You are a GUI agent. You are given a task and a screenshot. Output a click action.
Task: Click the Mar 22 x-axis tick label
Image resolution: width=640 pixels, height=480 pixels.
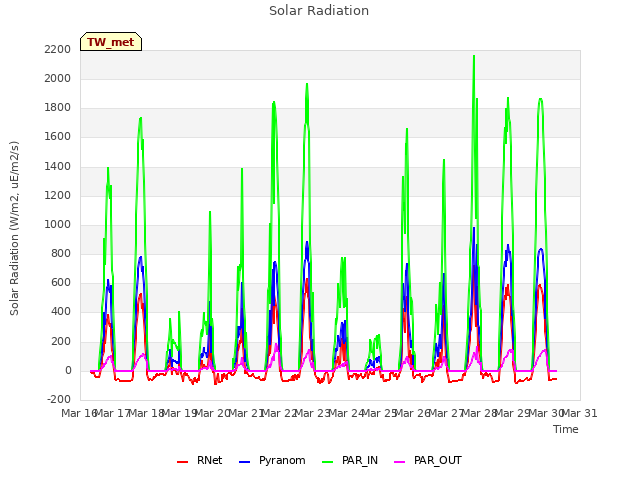tap(279, 413)
